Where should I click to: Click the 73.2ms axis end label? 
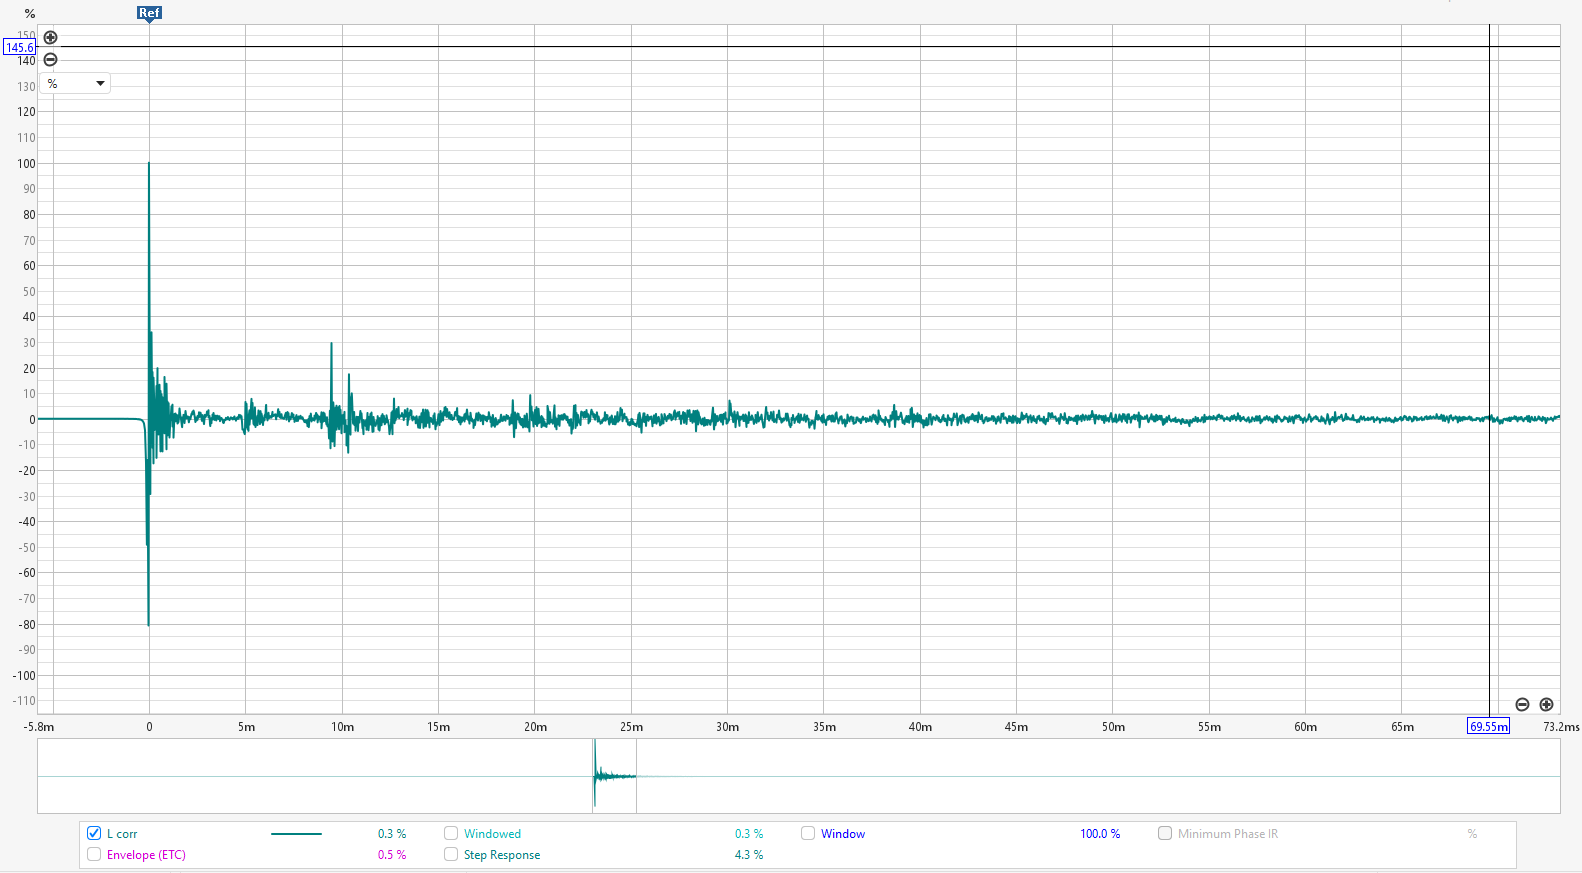[1561, 727]
